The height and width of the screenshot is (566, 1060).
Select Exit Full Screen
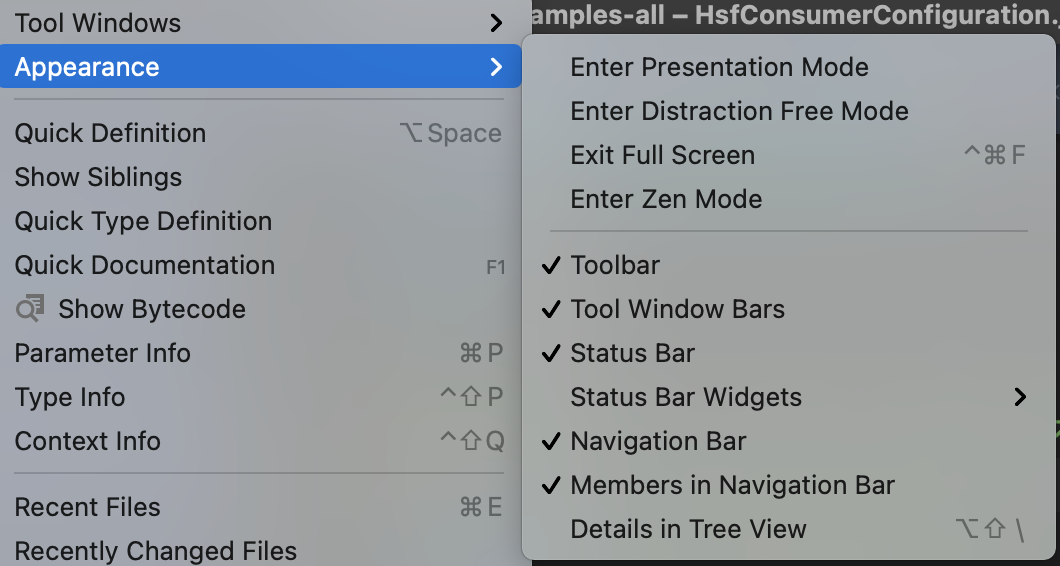789,155
